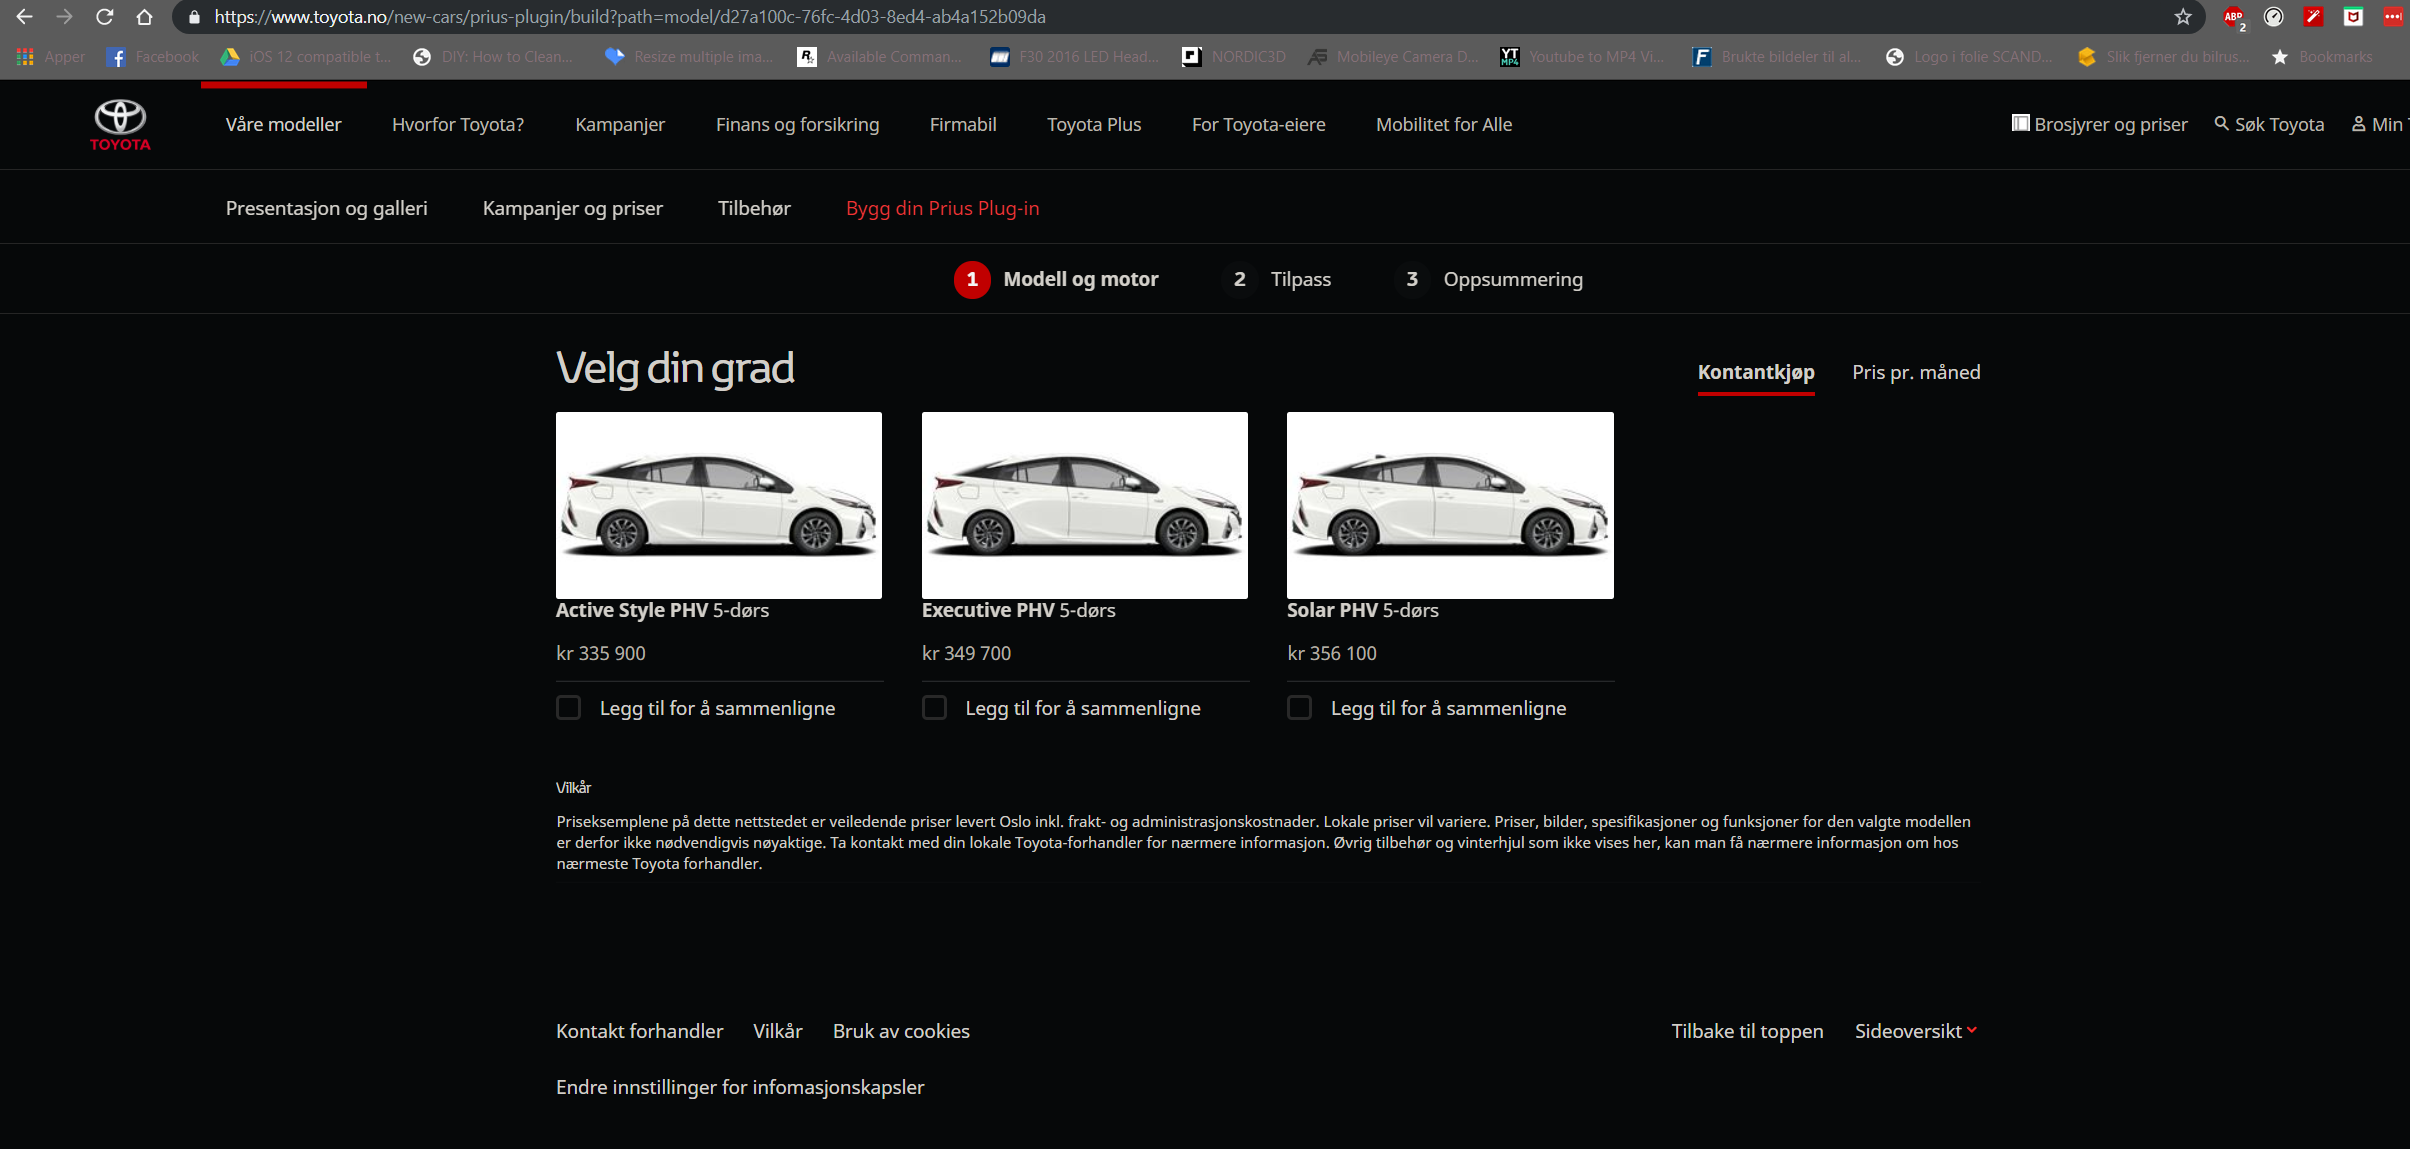Viewport: 2410px width, 1149px height.
Task: Open the Slik fjerner du bilrus bookmark
Action: point(2163,57)
